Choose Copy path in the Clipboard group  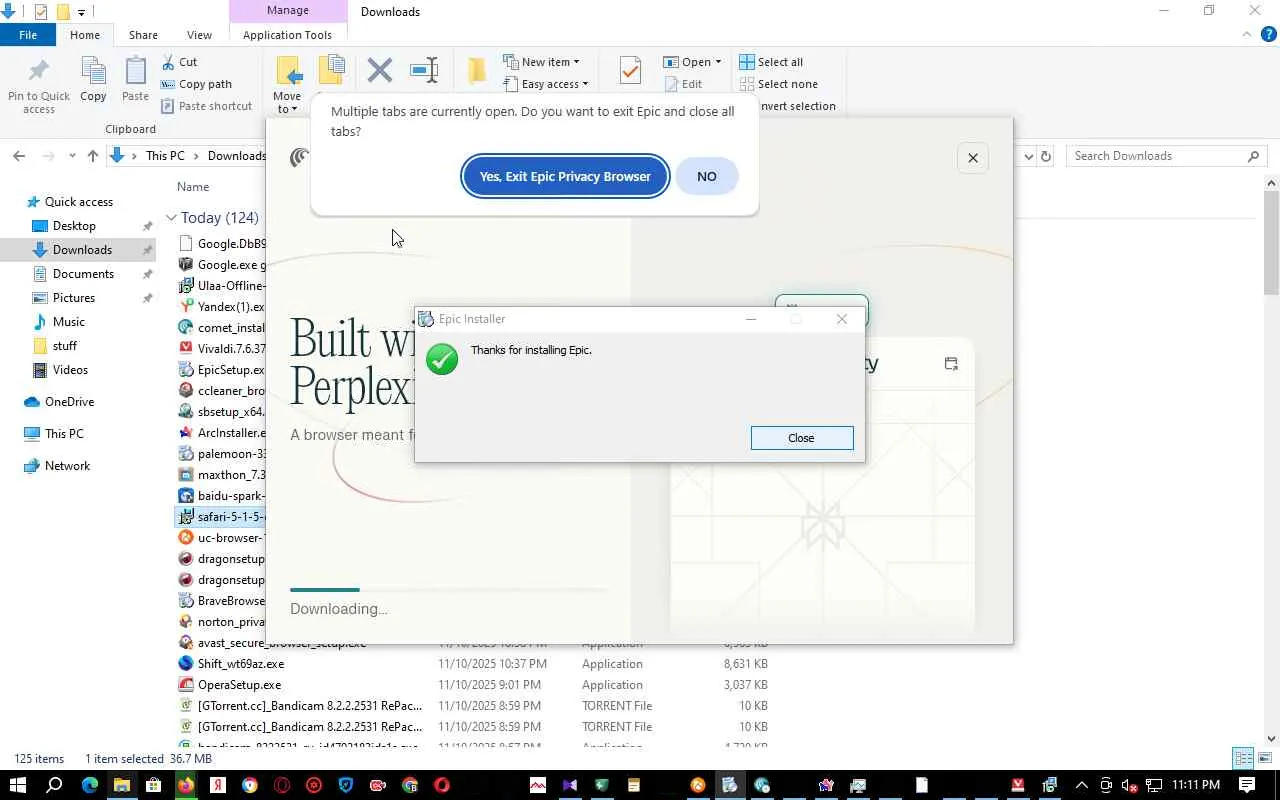196,84
